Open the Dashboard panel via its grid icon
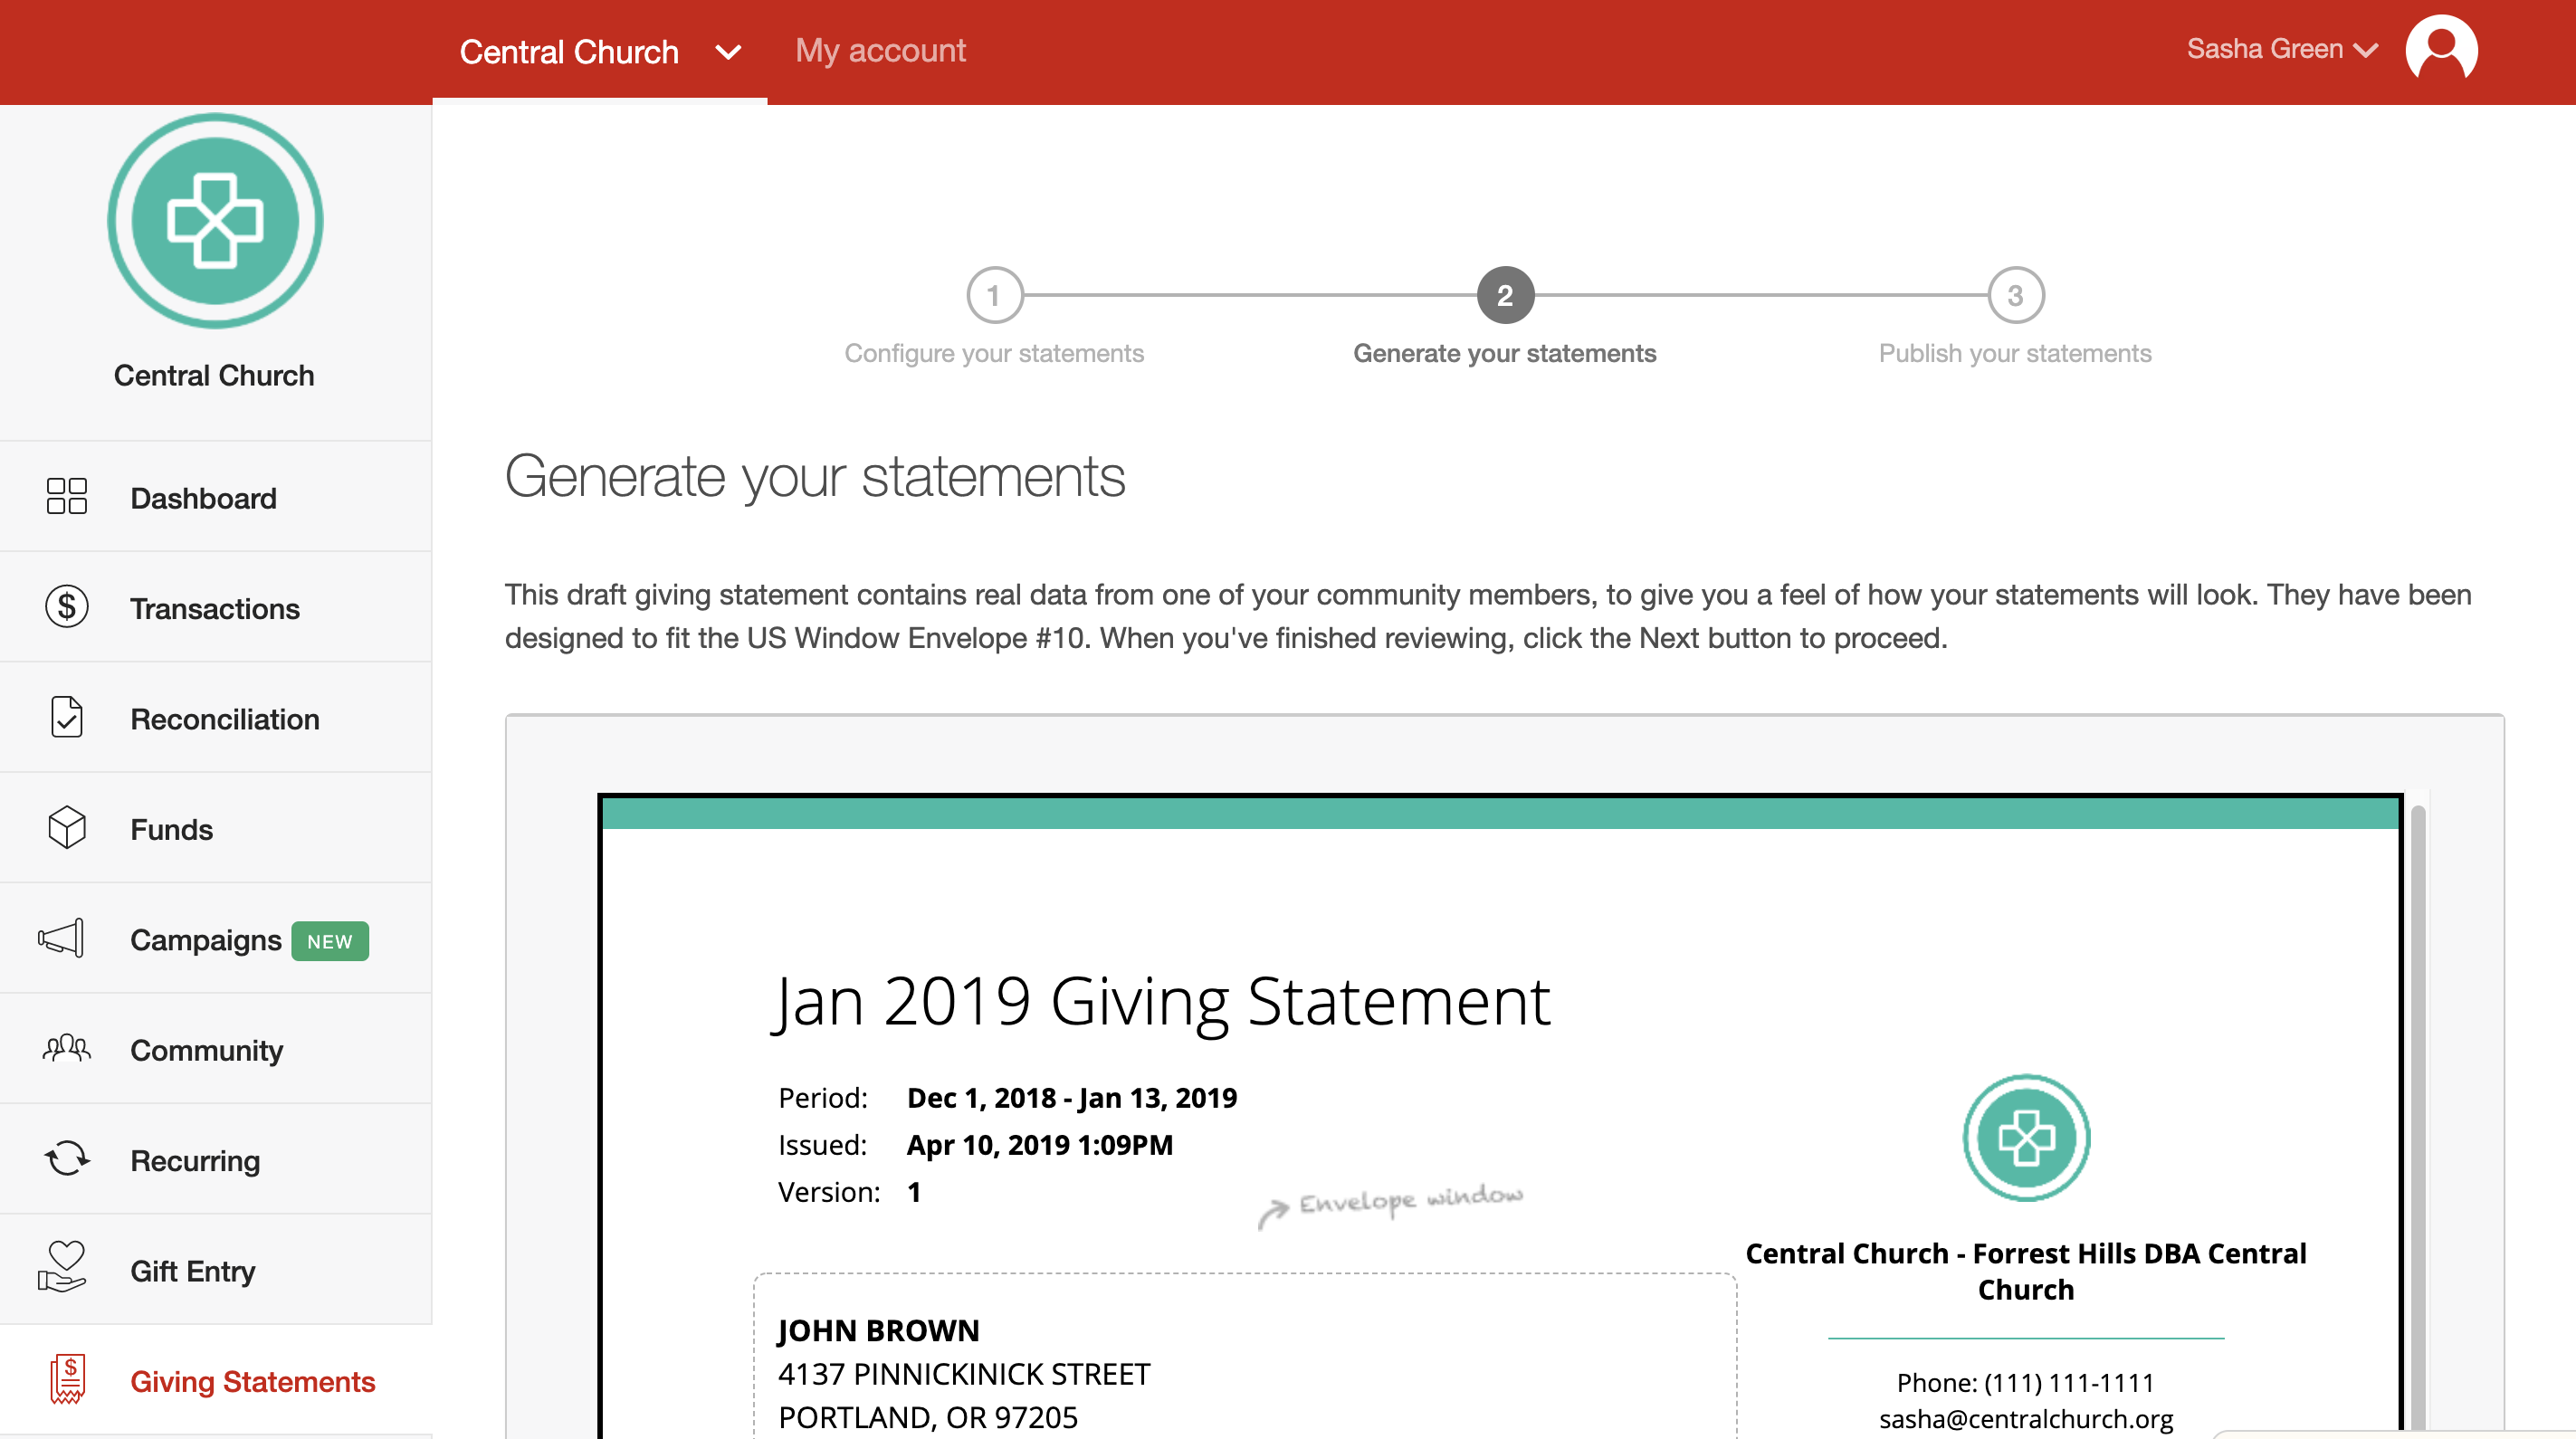This screenshot has height=1439, width=2576. pyautogui.click(x=66, y=497)
